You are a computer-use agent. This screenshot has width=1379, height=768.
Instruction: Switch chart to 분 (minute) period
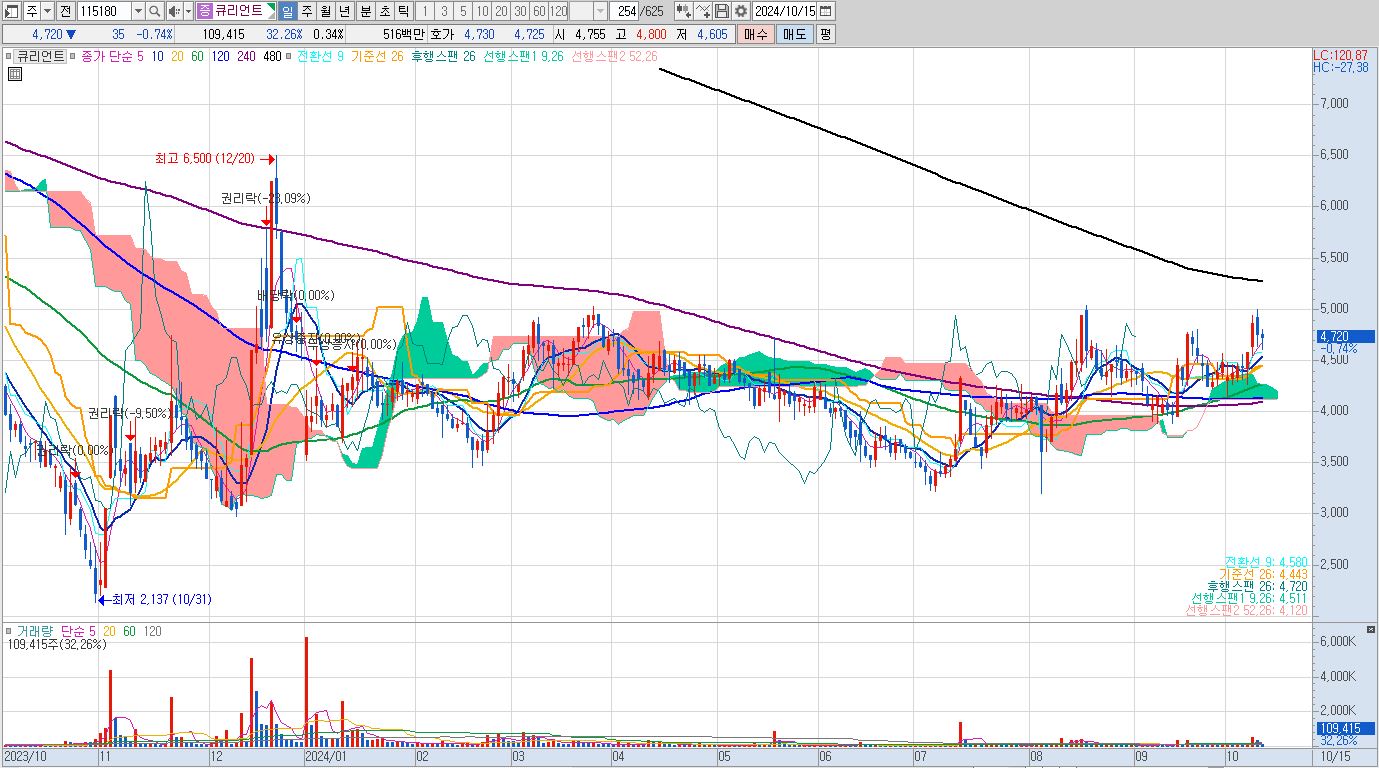pyautogui.click(x=364, y=11)
